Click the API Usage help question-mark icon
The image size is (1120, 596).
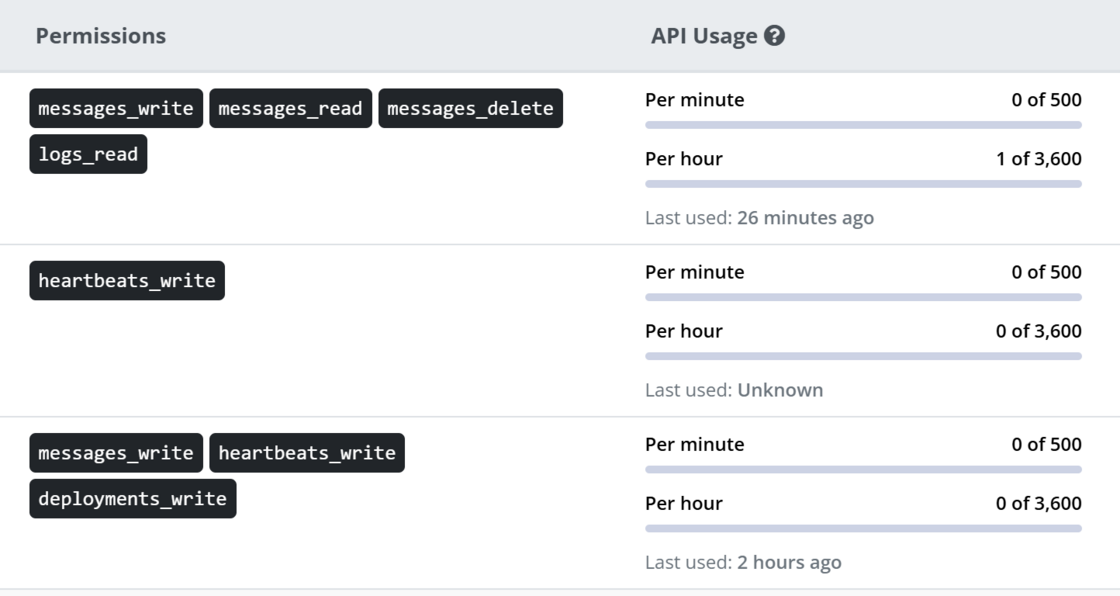(x=774, y=36)
